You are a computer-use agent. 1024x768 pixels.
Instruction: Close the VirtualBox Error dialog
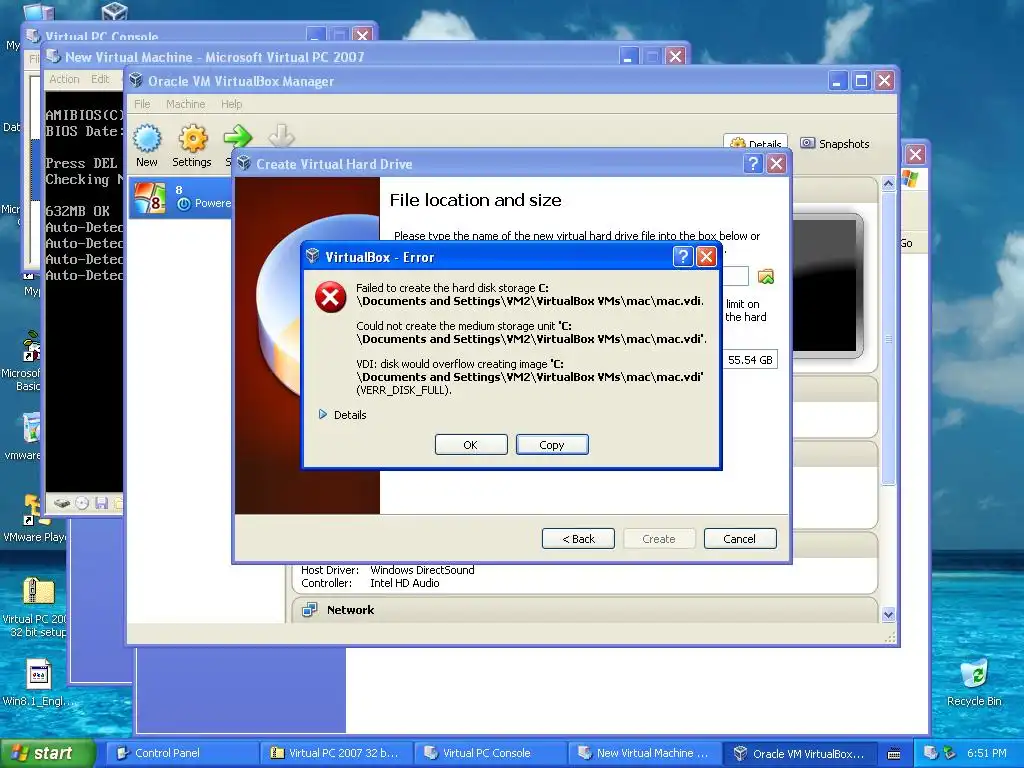pos(706,257)
